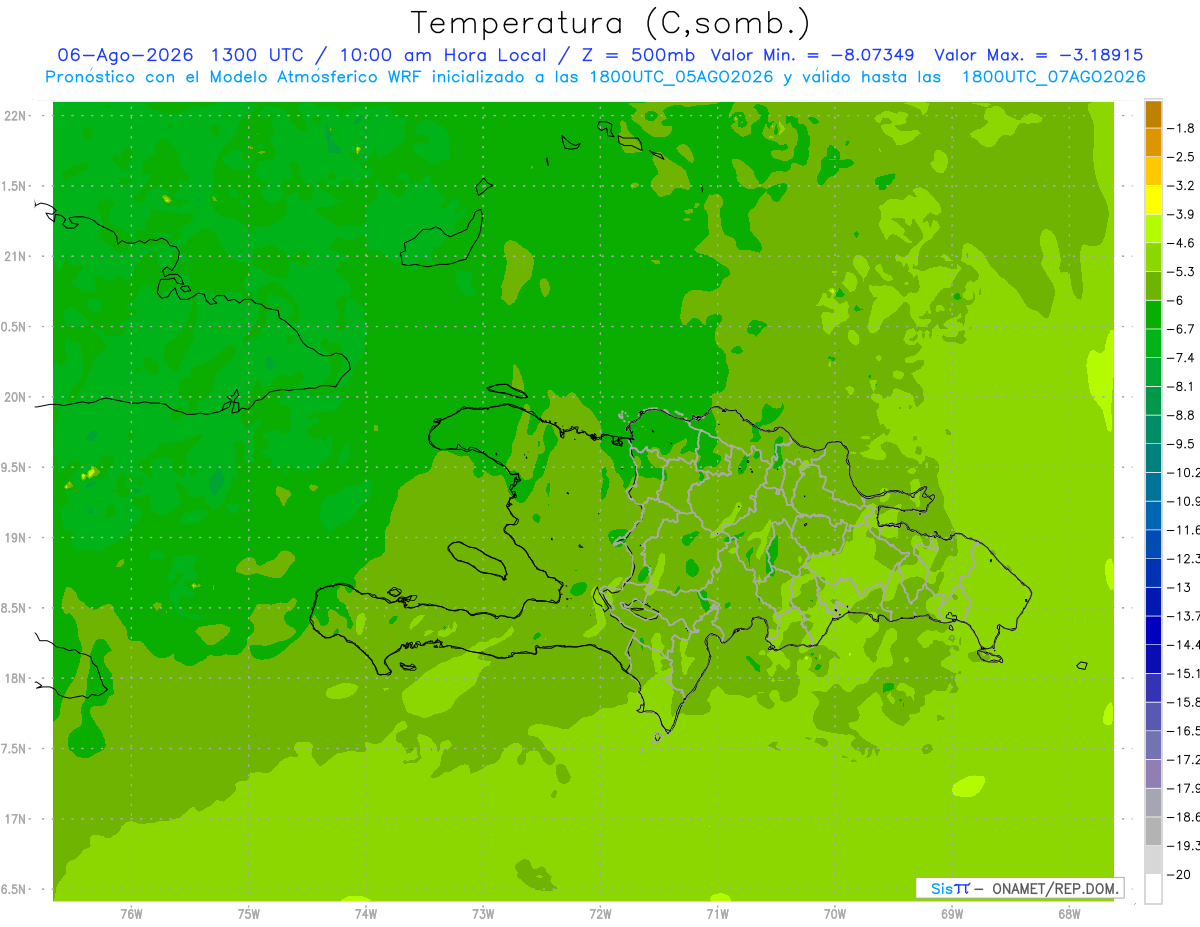Click the "21N" latitude label
This screenshot has width=1200, height=927.
16,257
